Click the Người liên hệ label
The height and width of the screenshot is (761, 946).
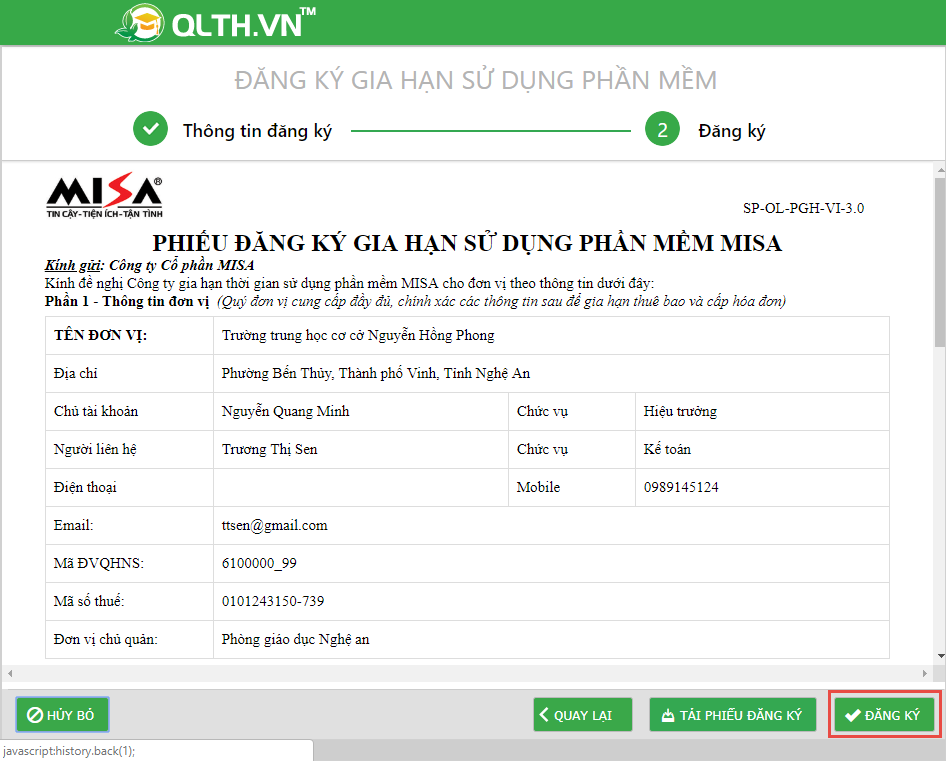pyautogui.click(x=95, y=450)
